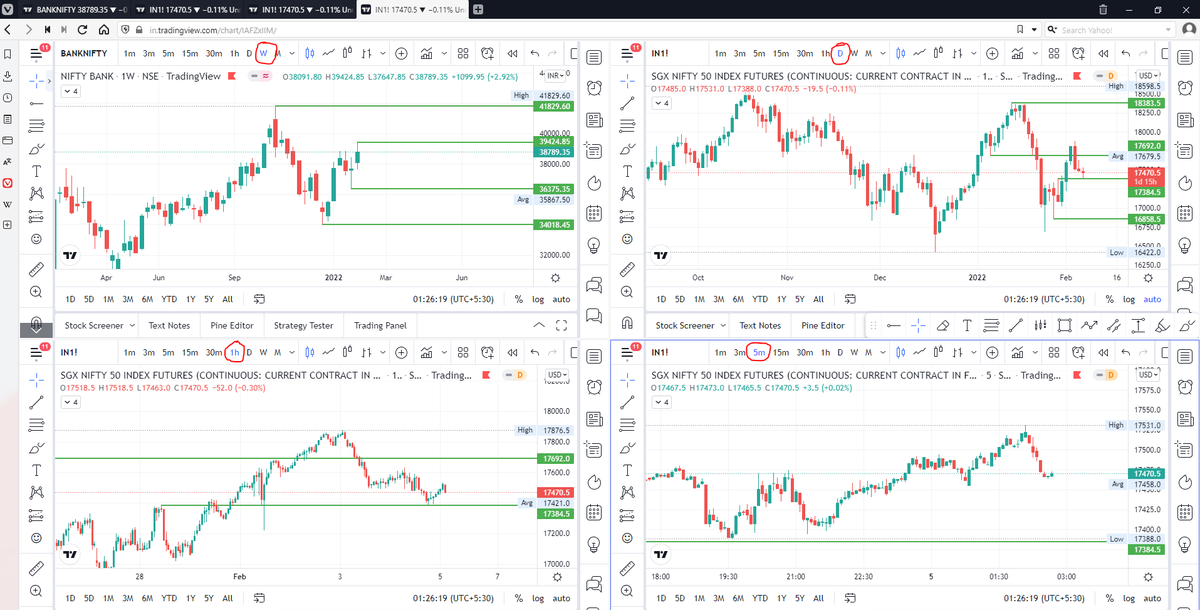Select the Text tool in BANKNIFTY chart sidebar

[37, 171]
